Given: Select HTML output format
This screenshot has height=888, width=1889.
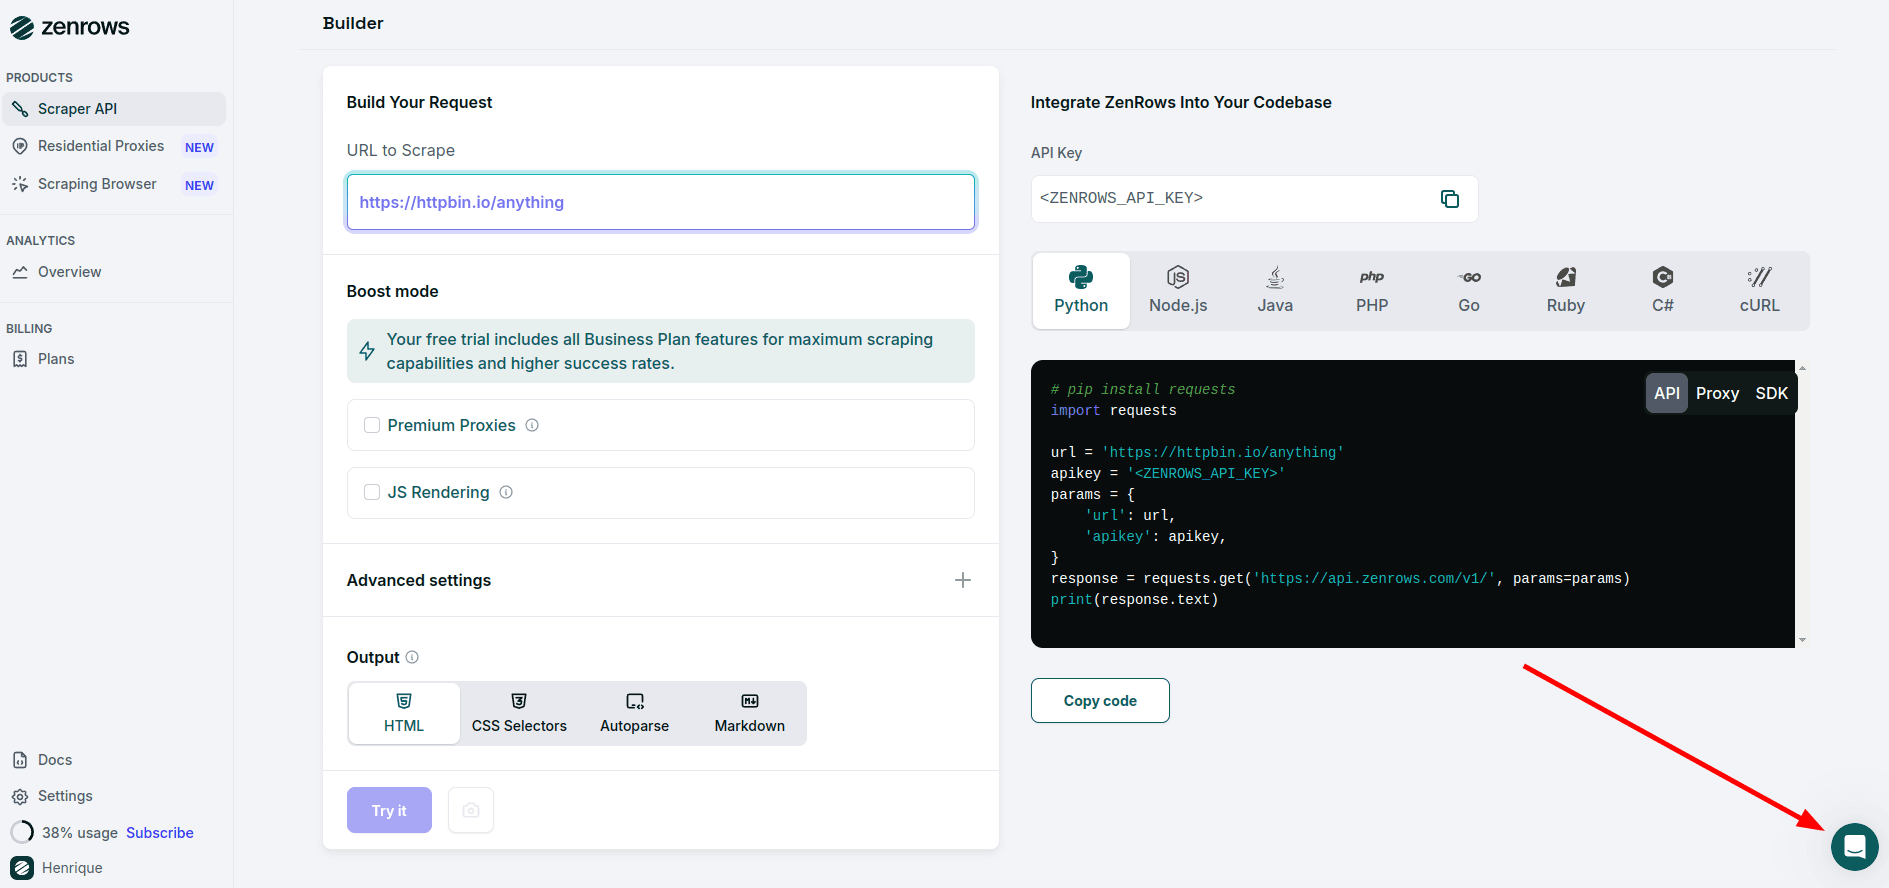Looking at the screenshot, I should (x=404, y=713).
